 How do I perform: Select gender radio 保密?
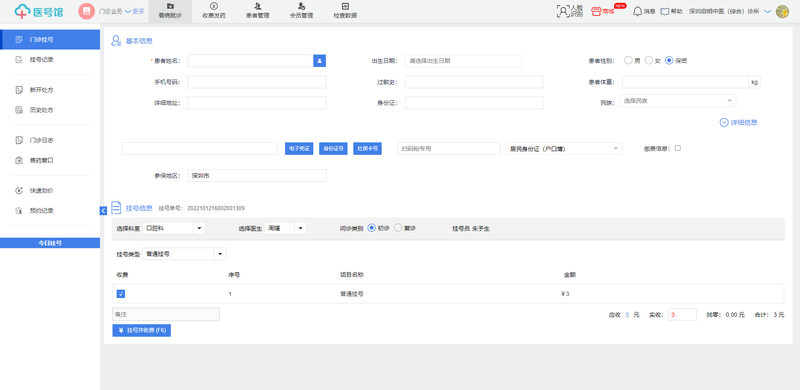click(x=669, y=60)
